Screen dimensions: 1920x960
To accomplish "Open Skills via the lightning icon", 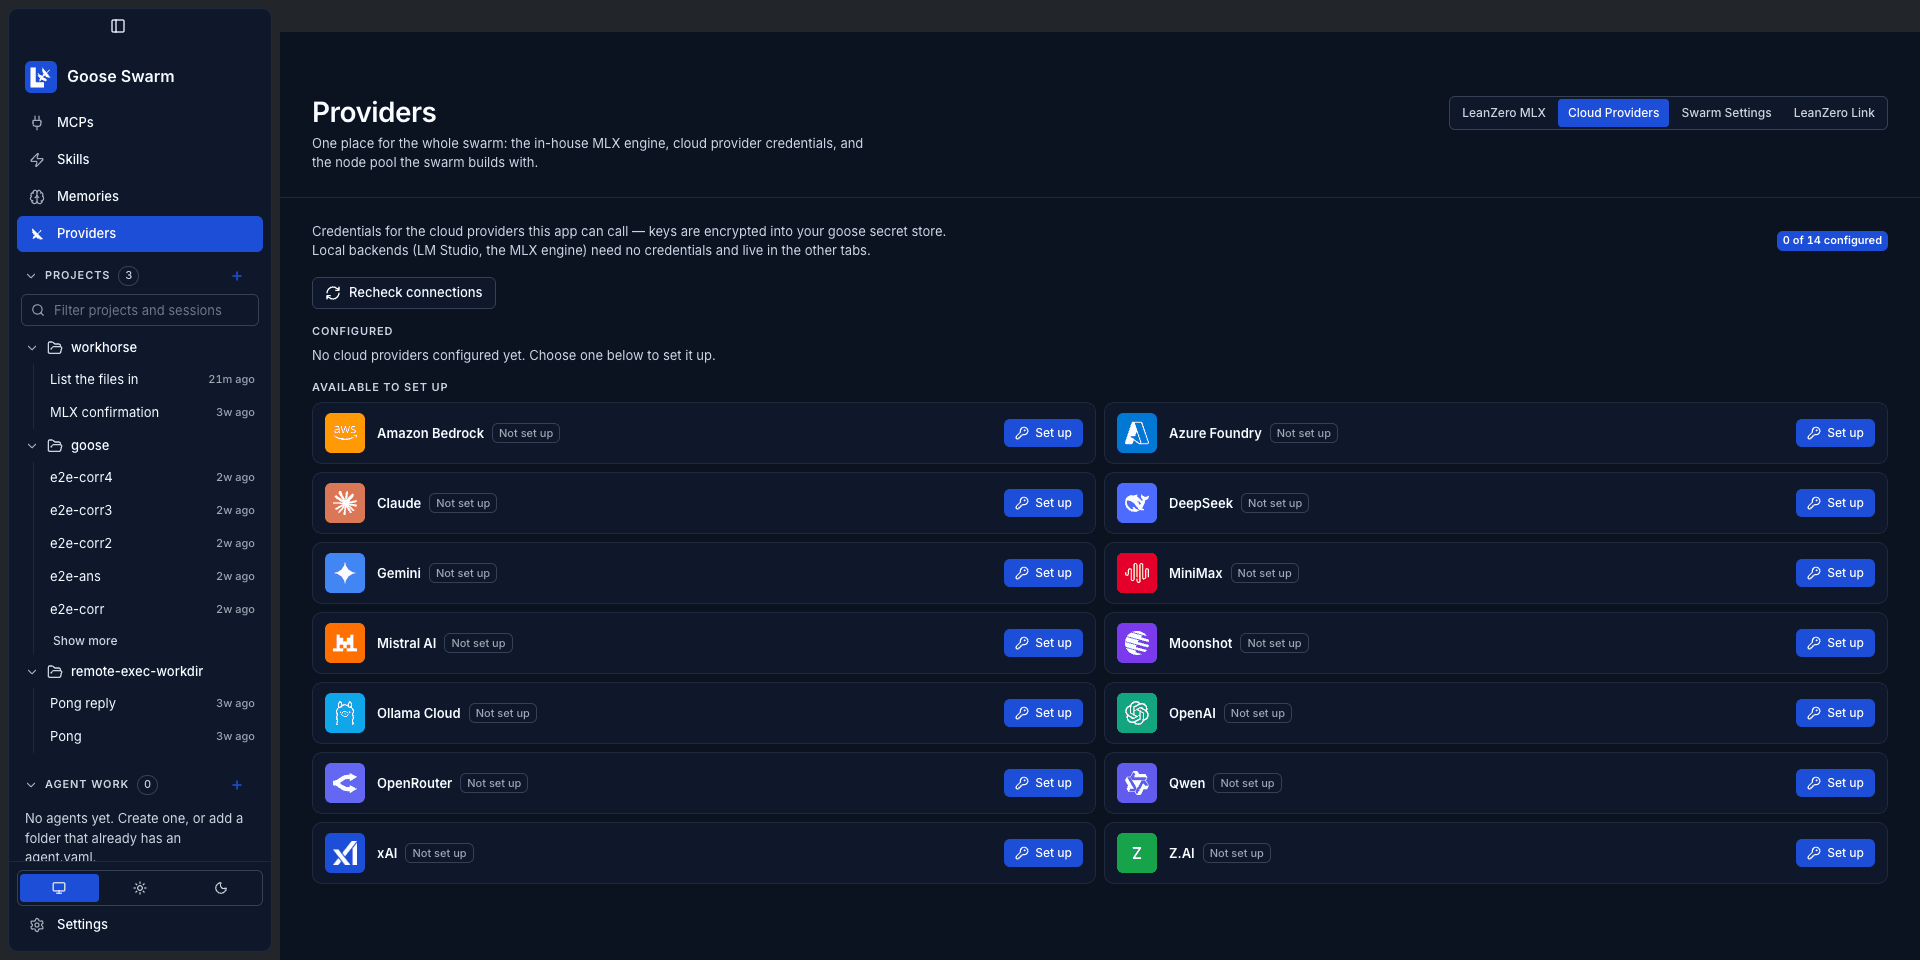I will (37, 159).
